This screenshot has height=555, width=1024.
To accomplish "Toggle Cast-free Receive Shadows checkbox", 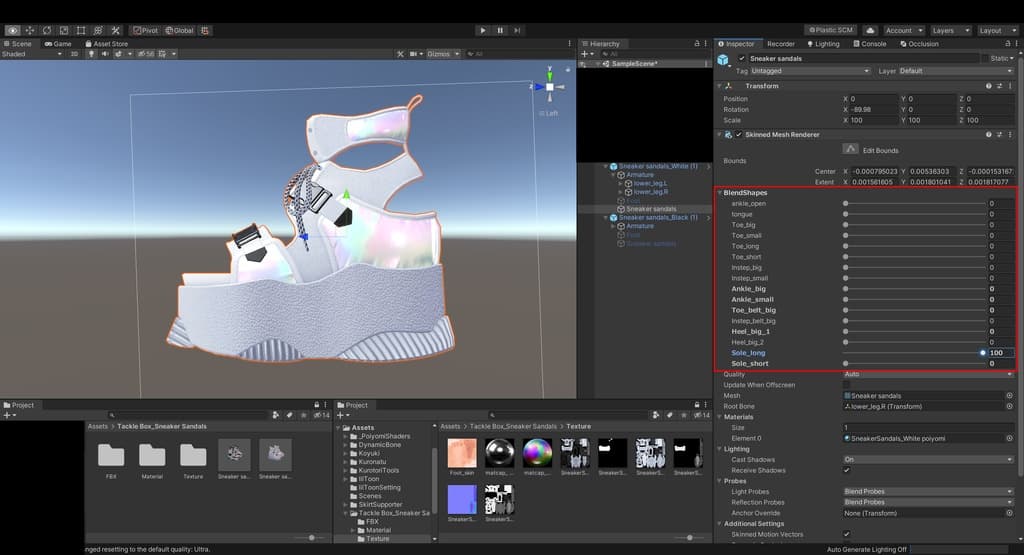I will point(847,471).
